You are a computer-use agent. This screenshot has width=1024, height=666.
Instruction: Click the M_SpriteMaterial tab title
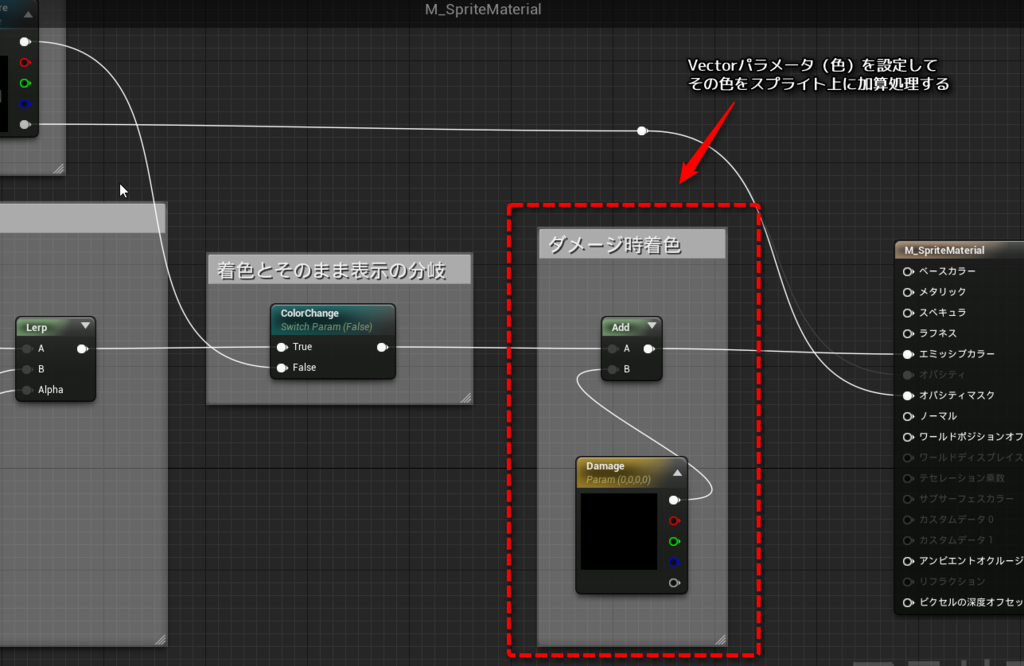(483, 10)
